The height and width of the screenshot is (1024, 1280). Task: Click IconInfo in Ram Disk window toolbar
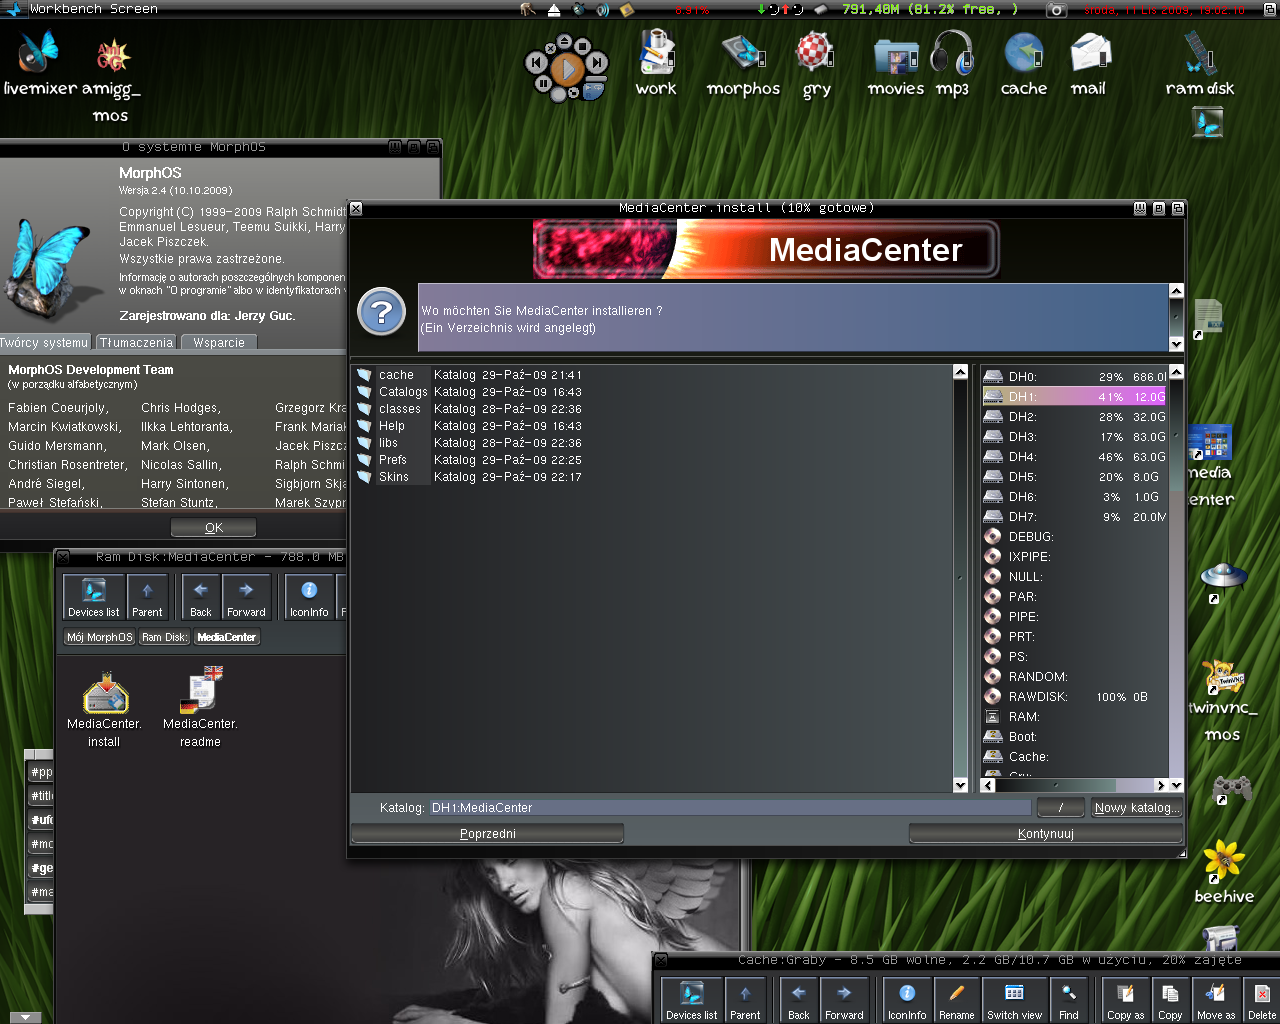click(309, 597)
